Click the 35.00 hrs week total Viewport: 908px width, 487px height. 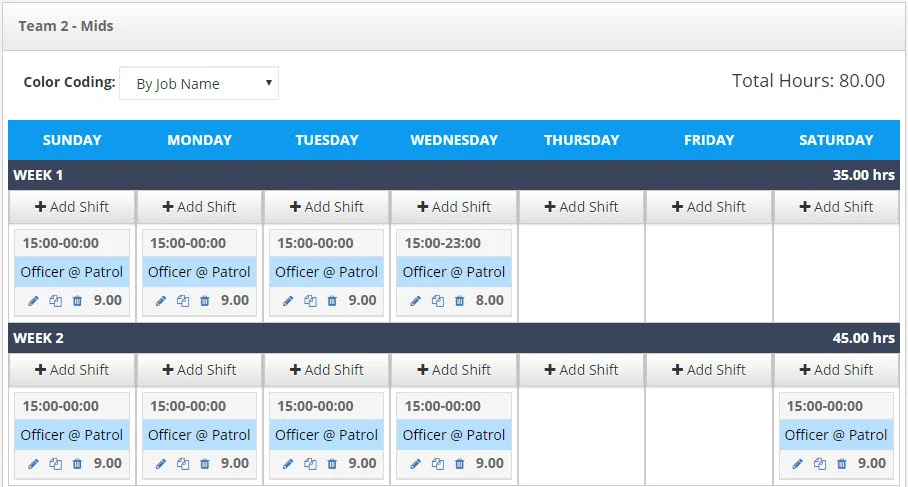pos(863,175)
